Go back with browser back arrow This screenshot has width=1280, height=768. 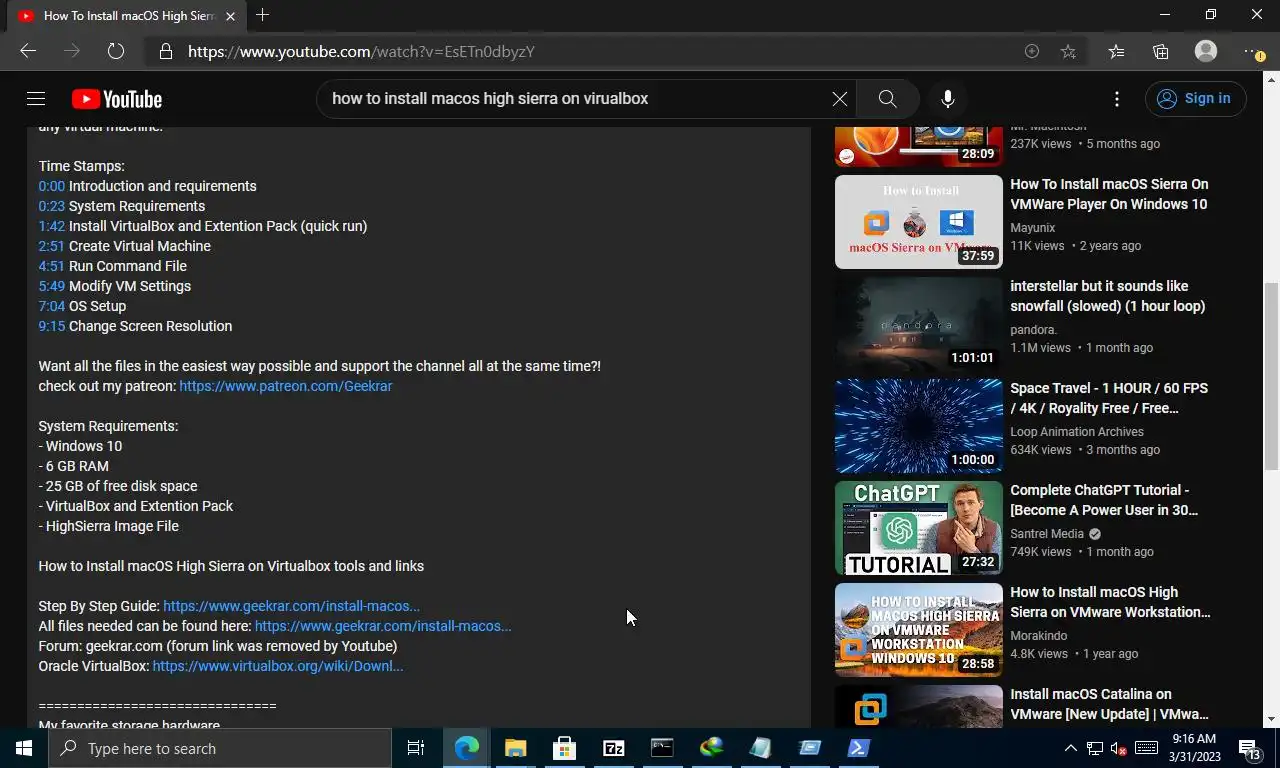(28, 51)
